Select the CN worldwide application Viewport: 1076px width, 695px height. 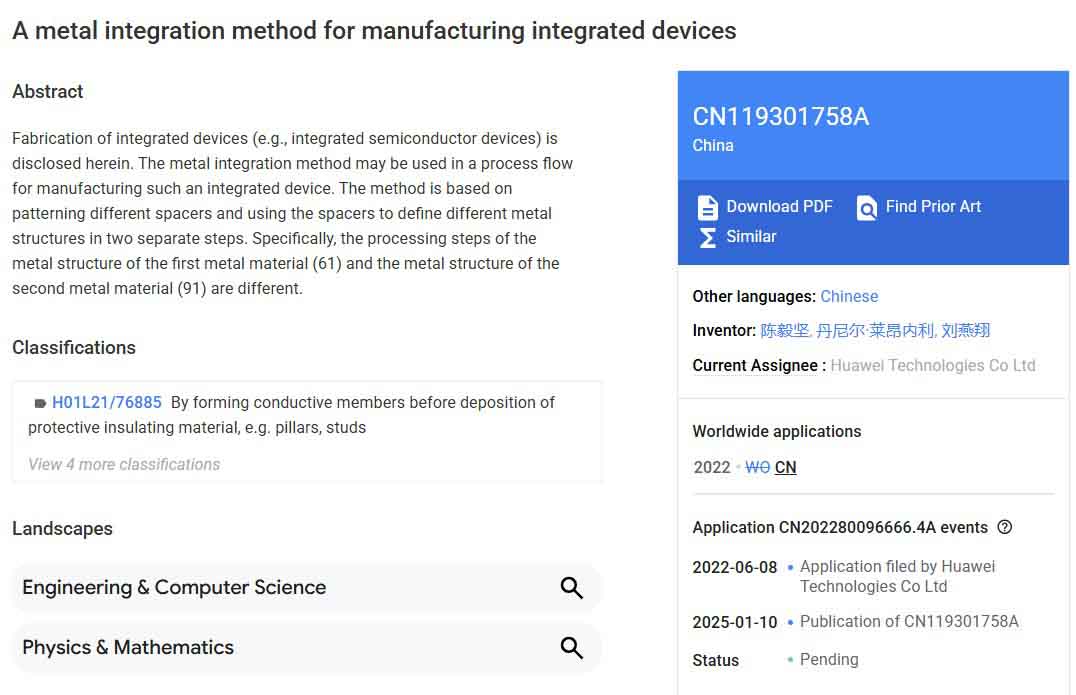point(786,467)
